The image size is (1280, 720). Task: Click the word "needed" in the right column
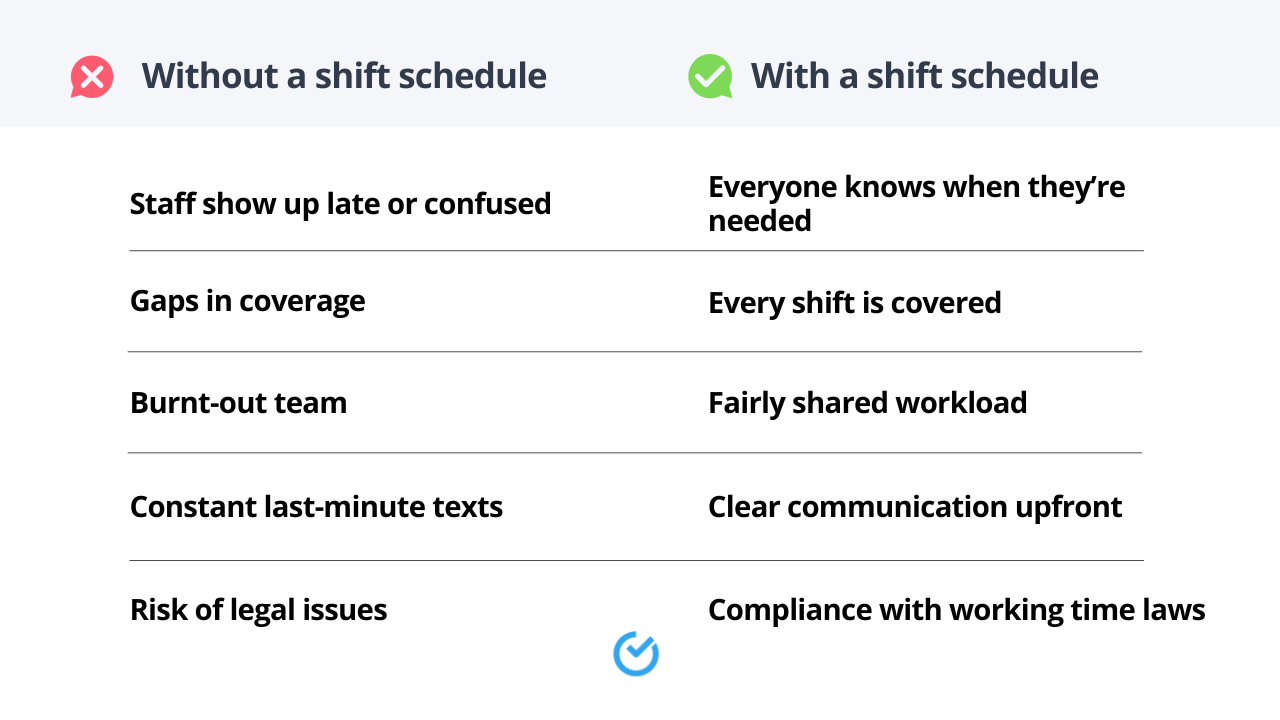click(759, 221)
